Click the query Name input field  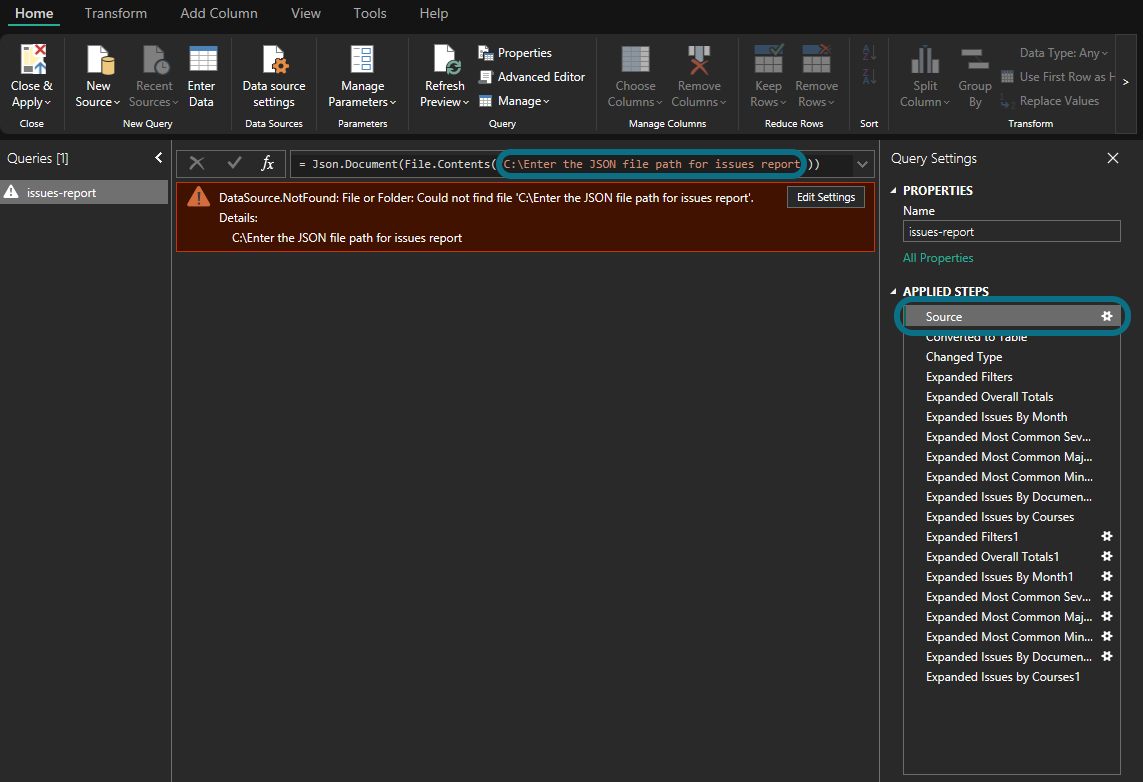pos(1011,232)
